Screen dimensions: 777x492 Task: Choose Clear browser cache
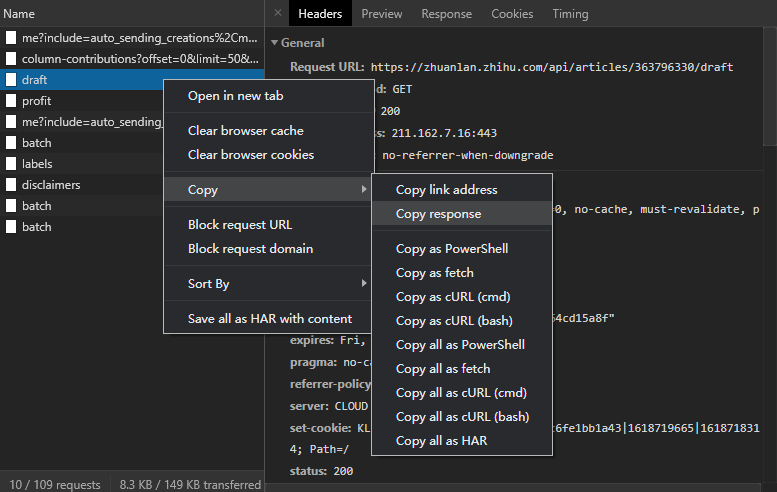[245, 131]
